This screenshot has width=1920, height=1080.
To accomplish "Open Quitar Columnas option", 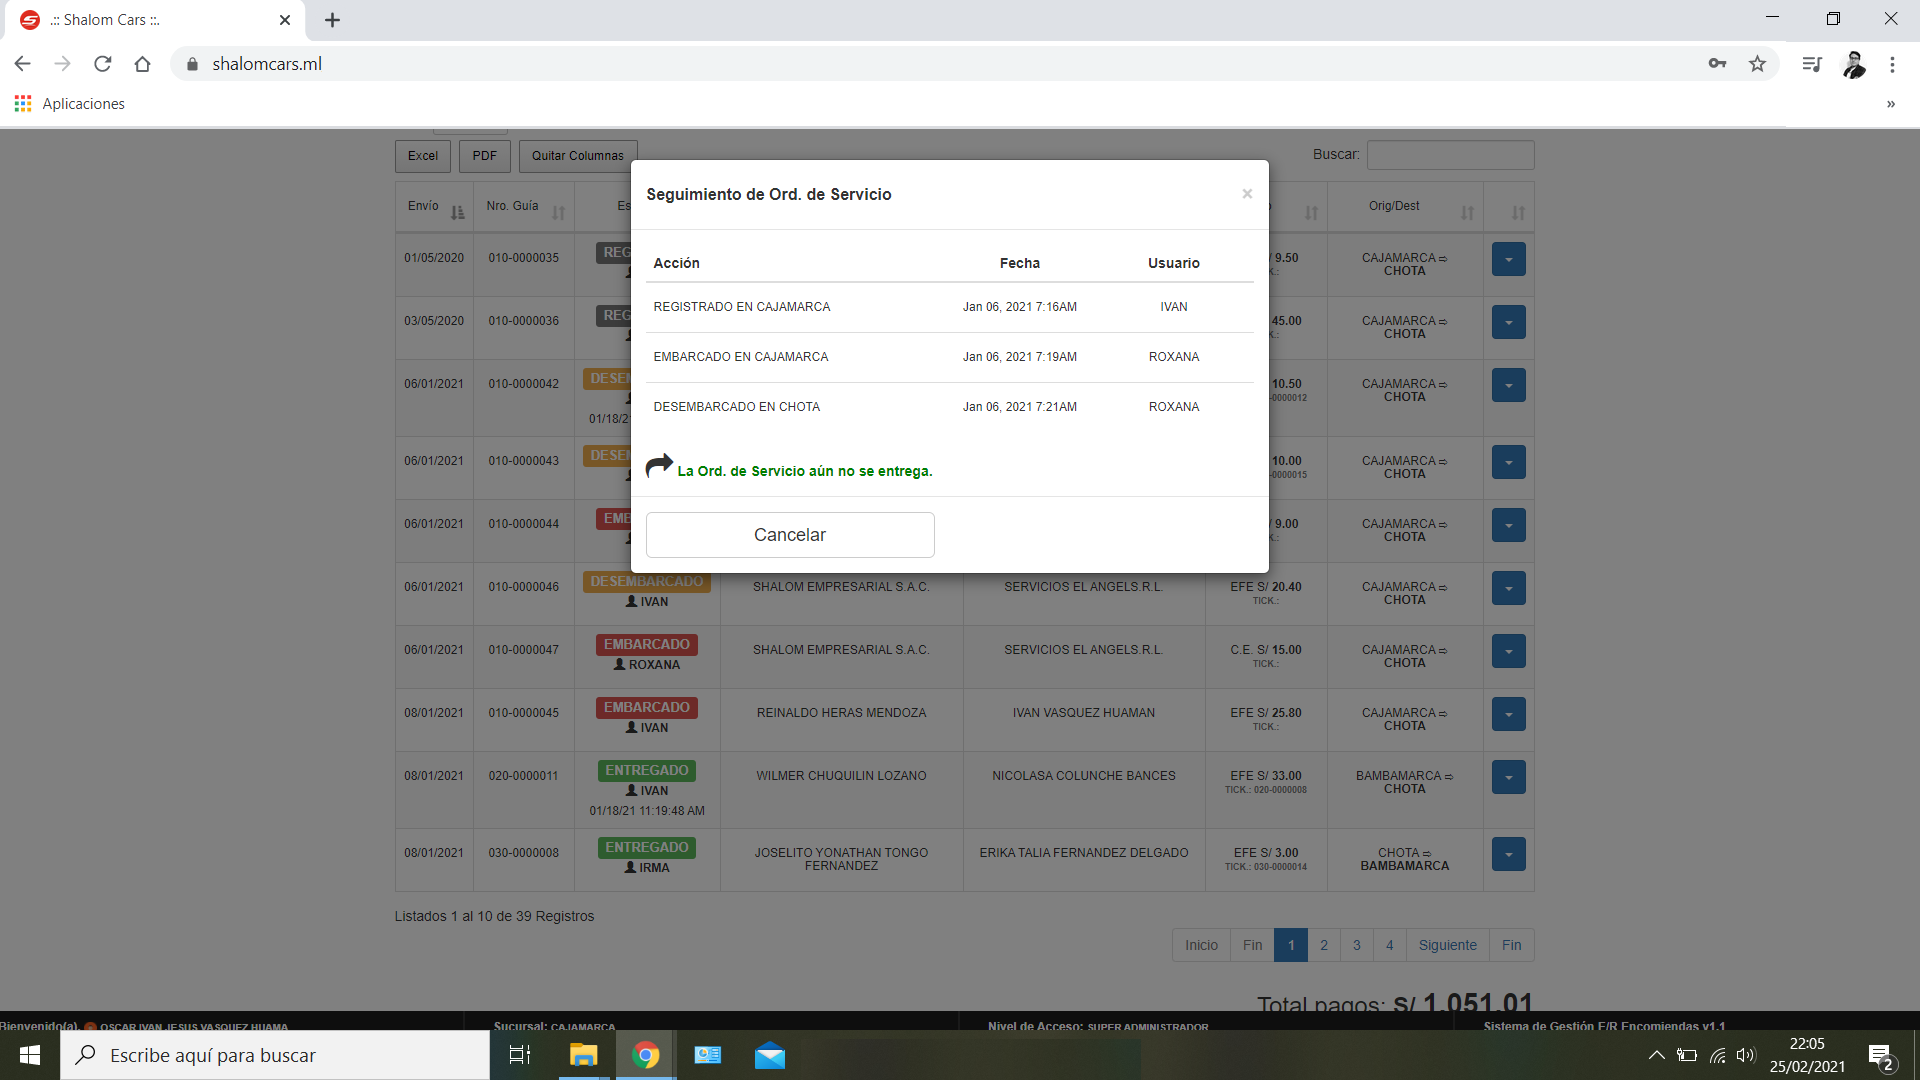I will (x=577, y=156).
